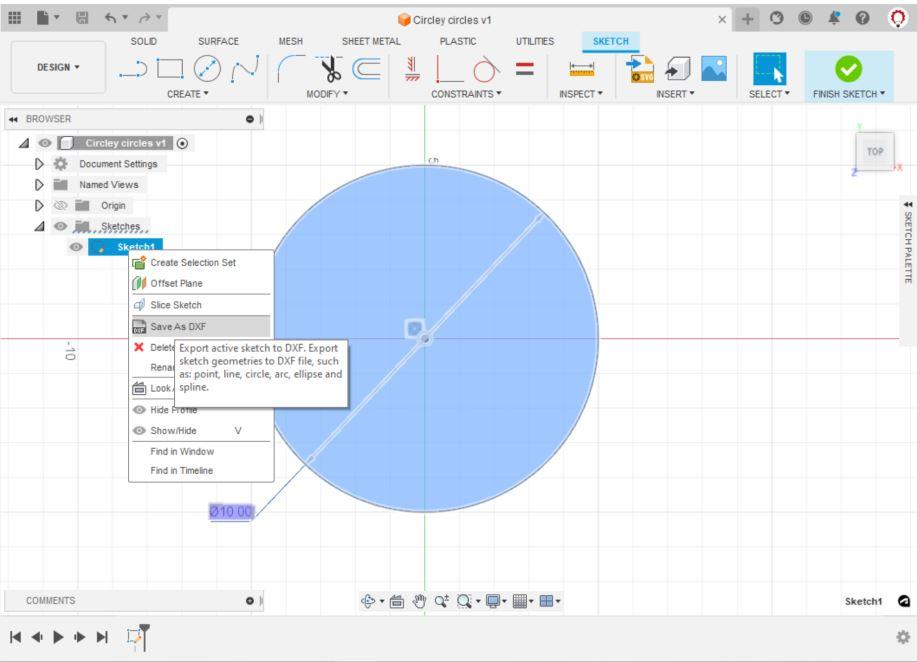Screen dimensions: 917x662
Task: Click the Redo arrow
Action: click(x=145, y=18)
